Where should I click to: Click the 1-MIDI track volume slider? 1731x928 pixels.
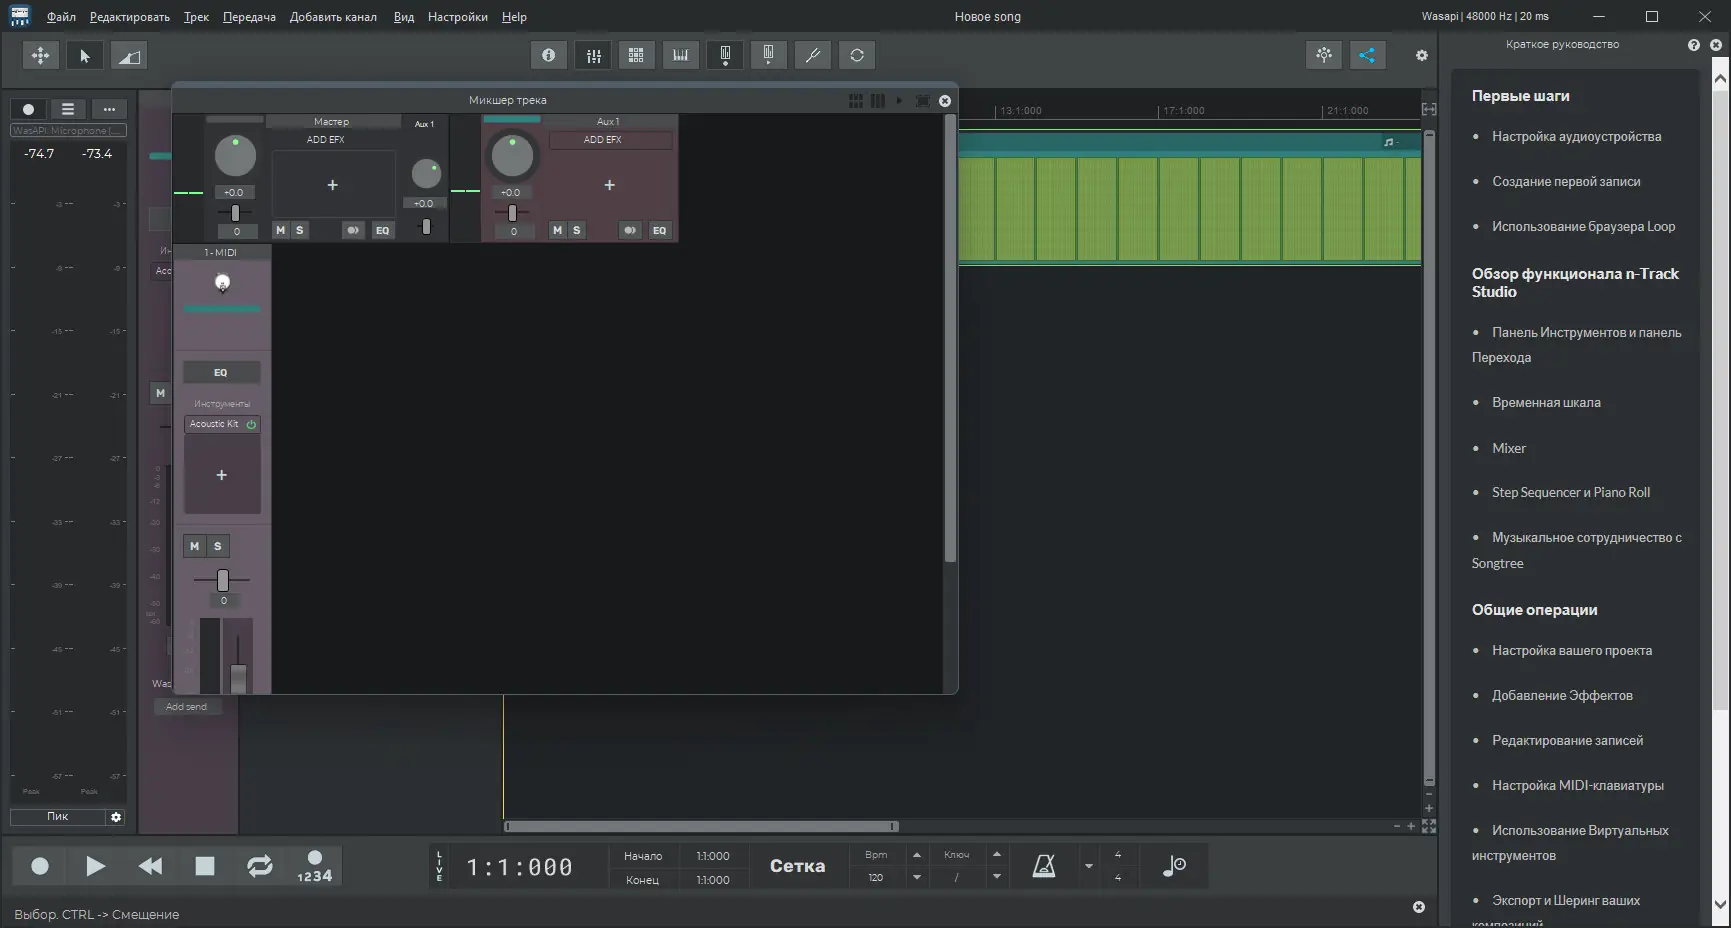pos(222,578)
